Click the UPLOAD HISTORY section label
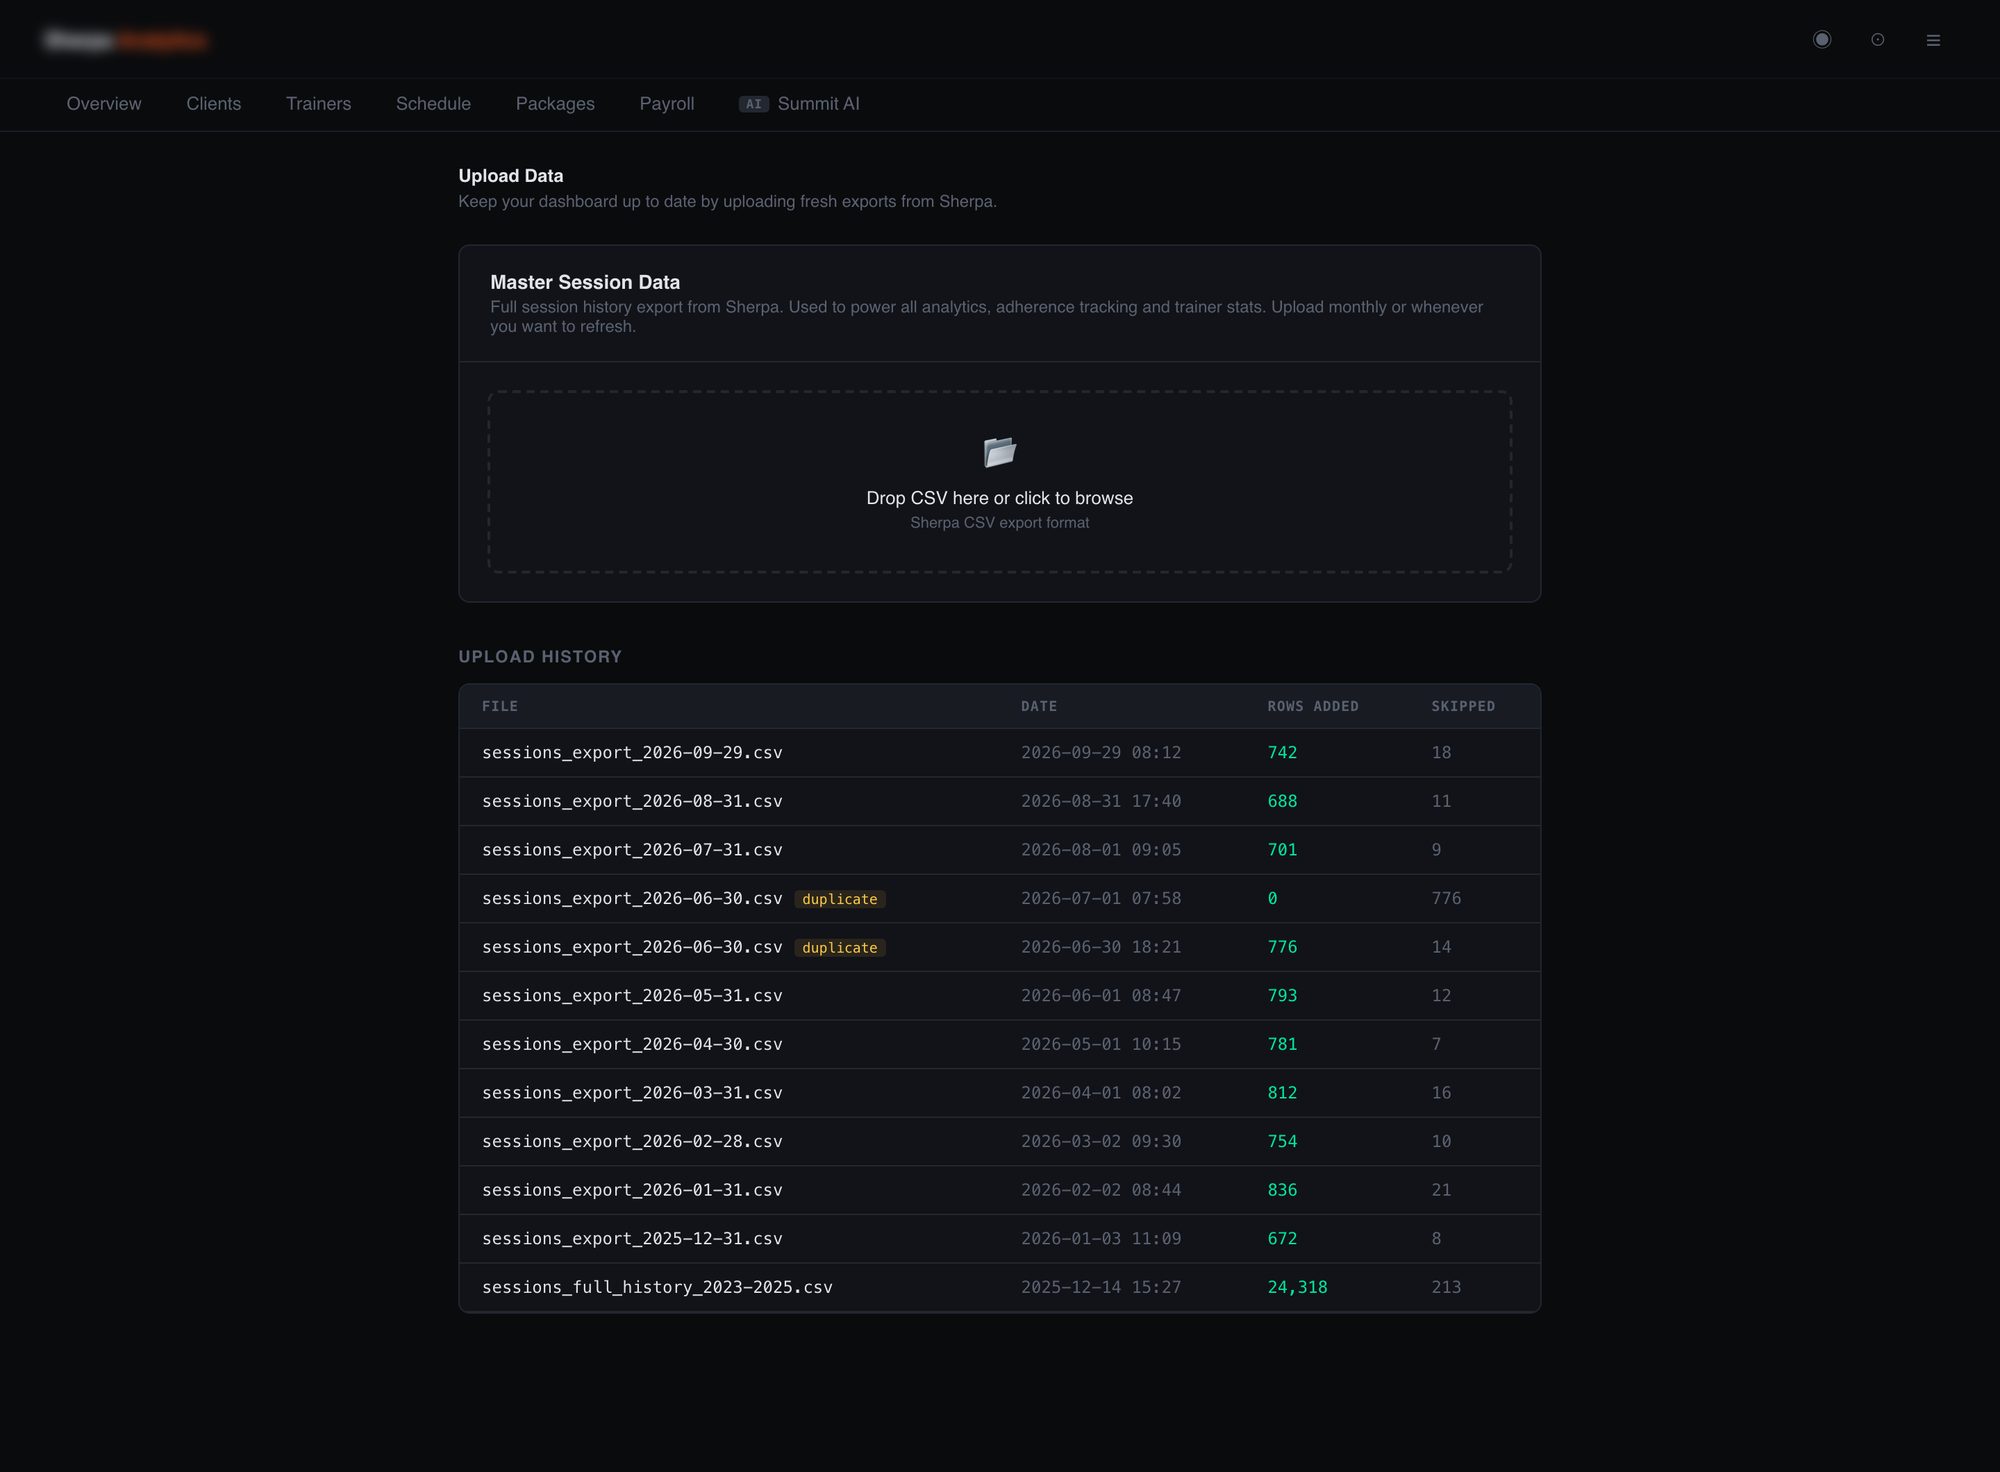 coord(540,657)
